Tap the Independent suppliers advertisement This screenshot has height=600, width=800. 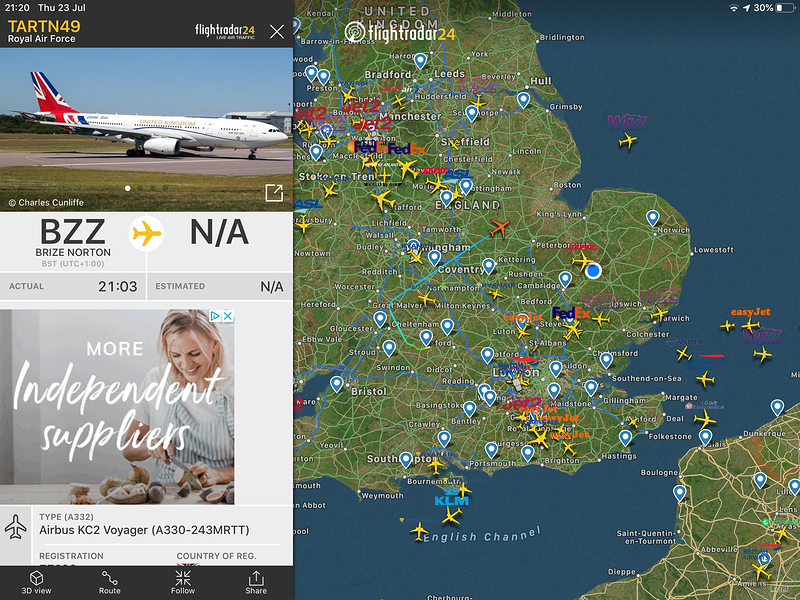coord(117,407)
